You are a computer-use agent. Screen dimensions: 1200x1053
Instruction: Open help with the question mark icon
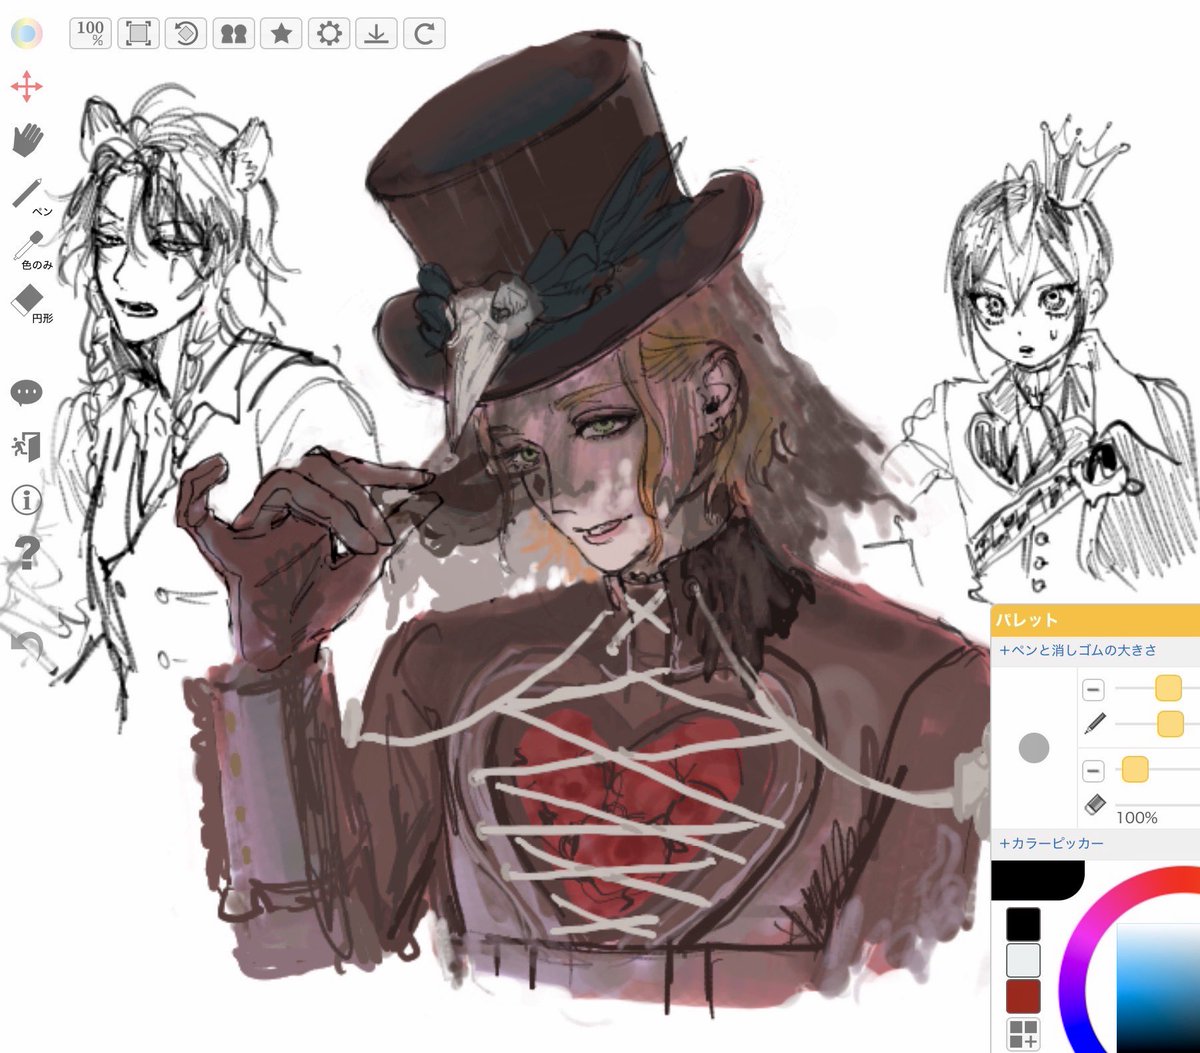click(27, 552)
